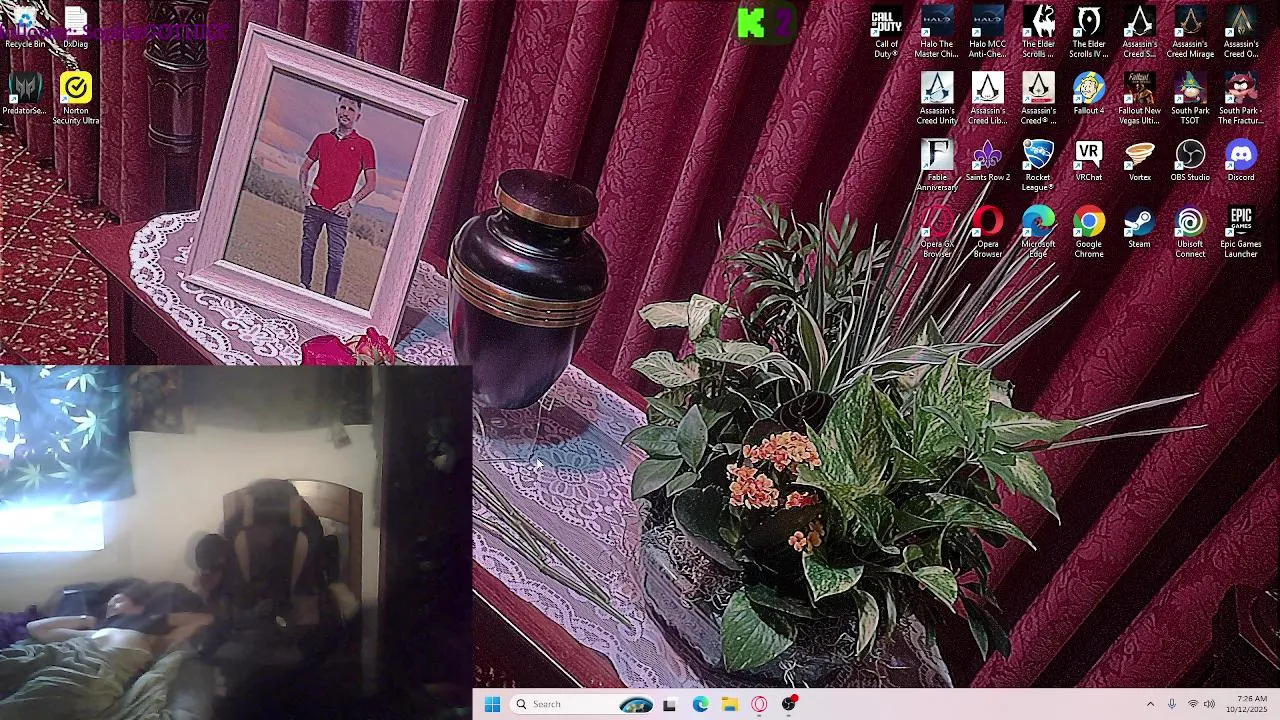
Task: Open the volume speaker tray icon
Action: pos(1209,704)
